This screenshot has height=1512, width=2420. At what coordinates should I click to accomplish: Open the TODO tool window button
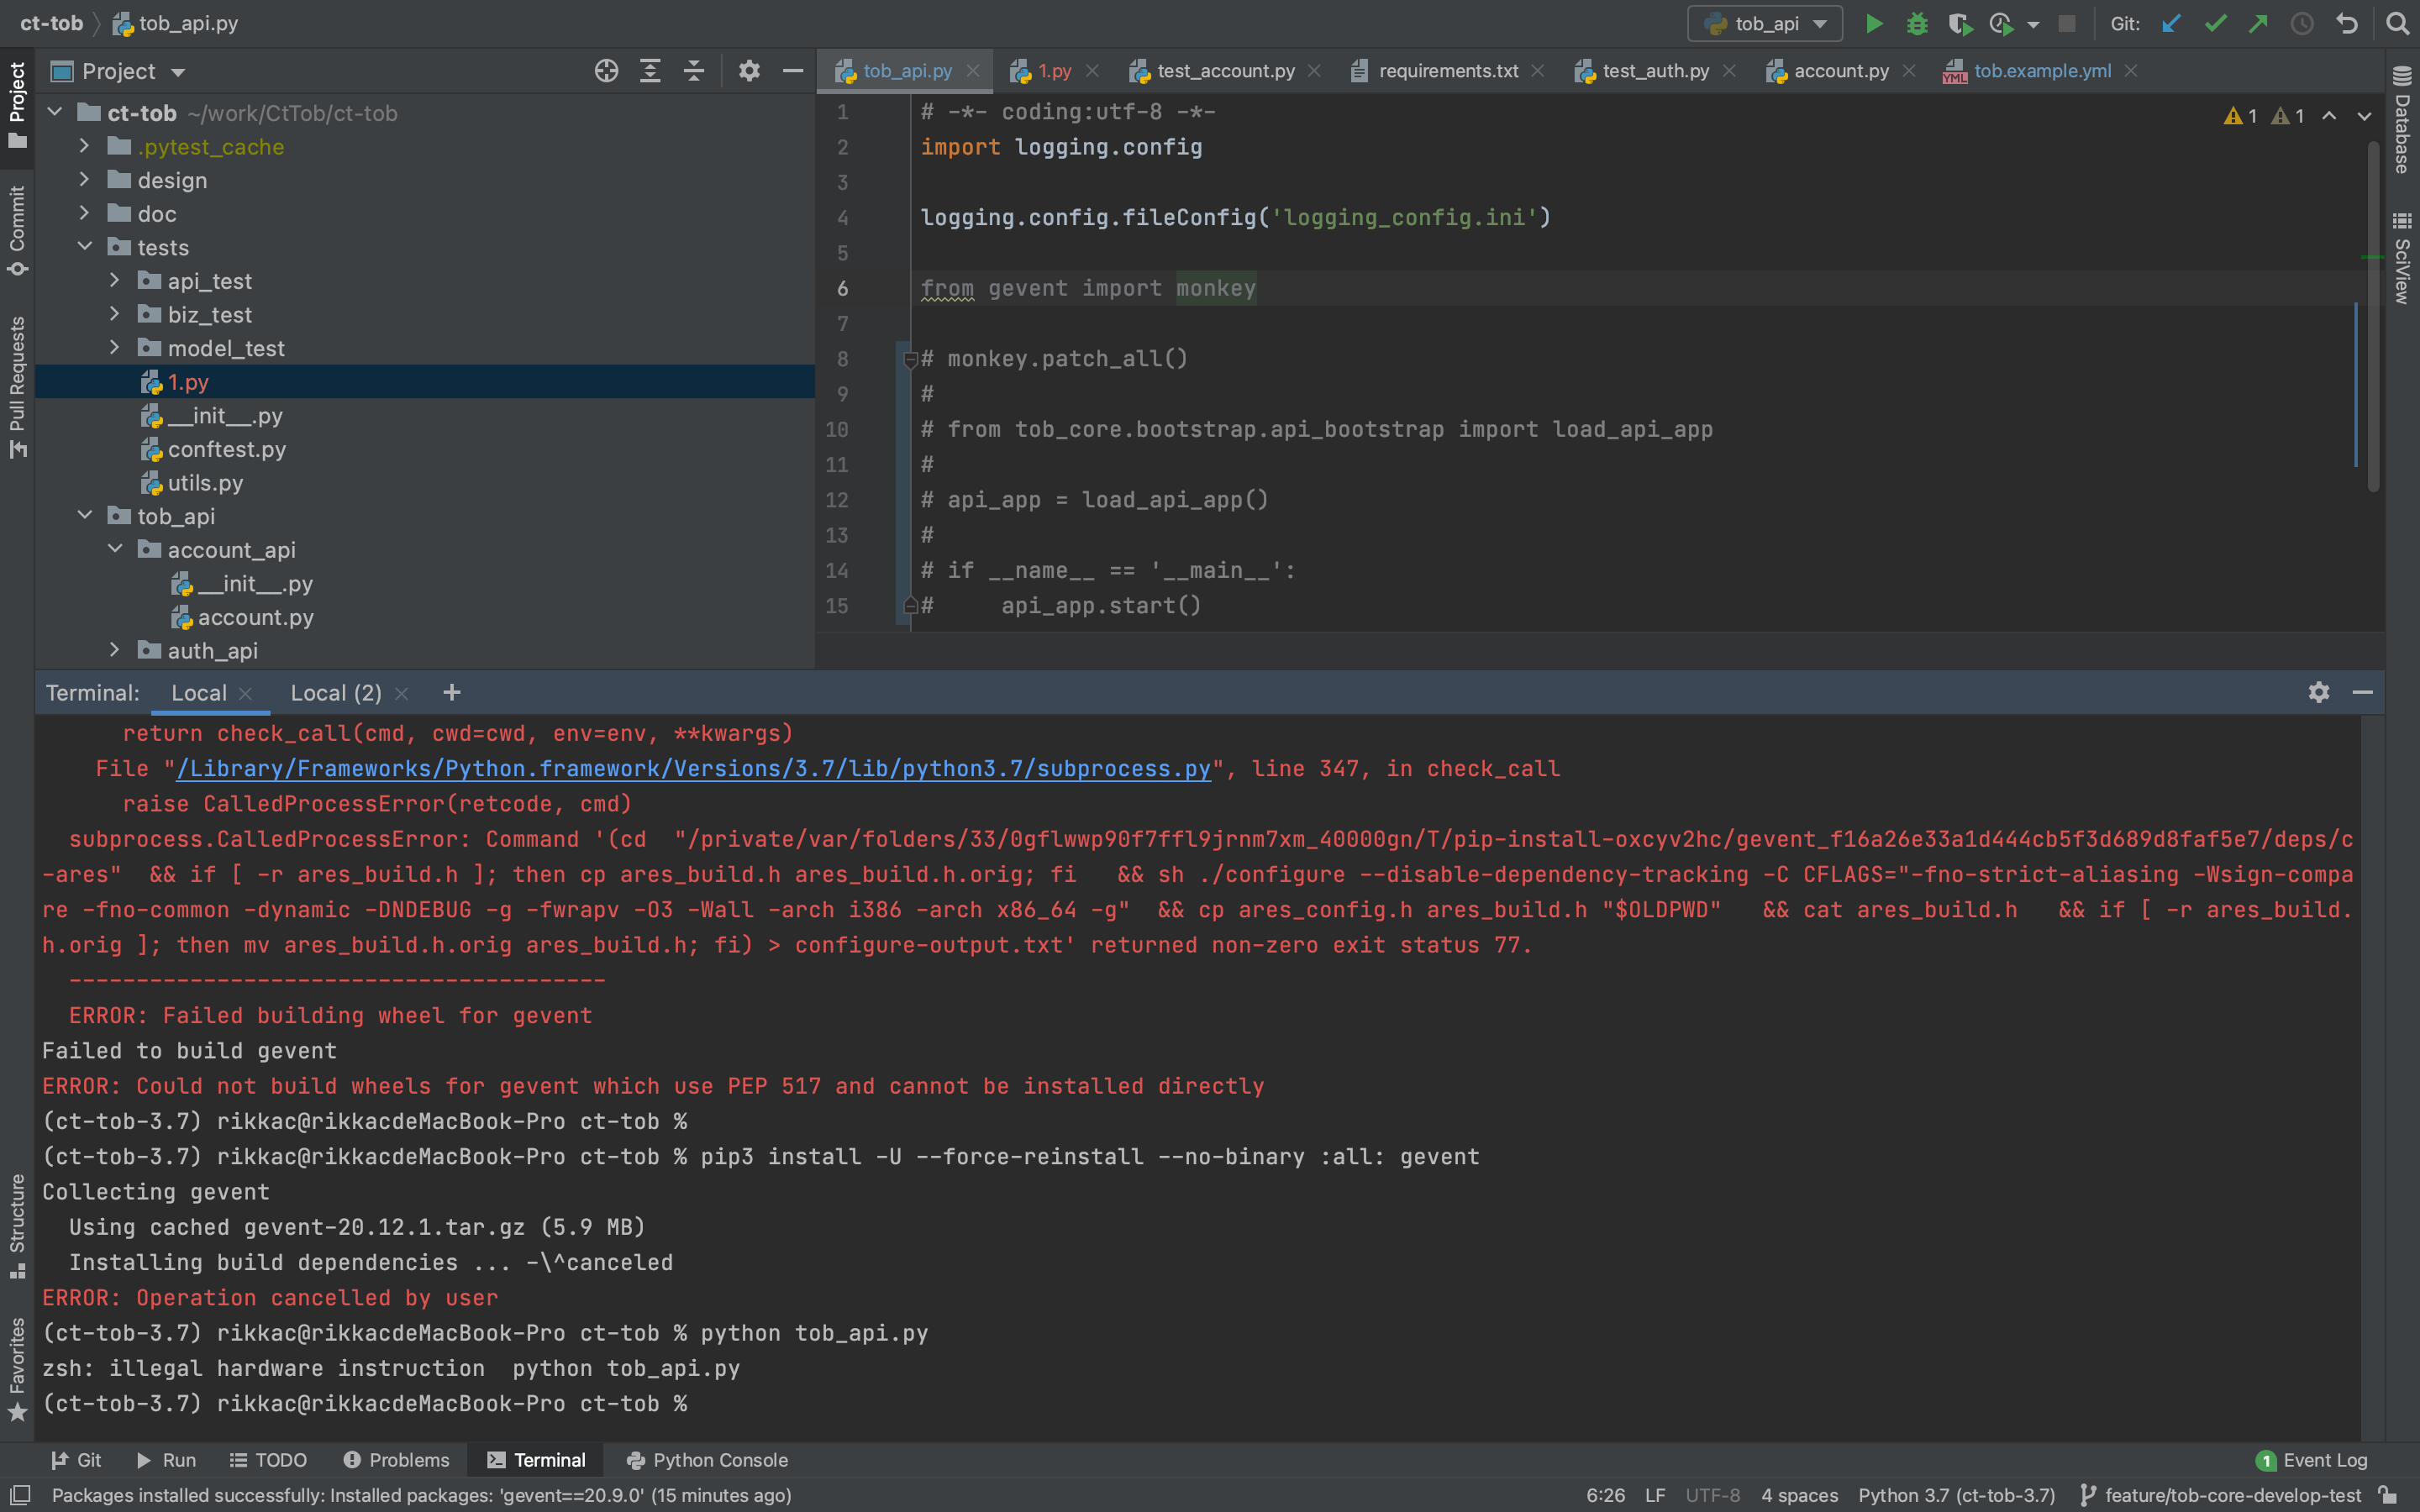tap(268, 1460)
